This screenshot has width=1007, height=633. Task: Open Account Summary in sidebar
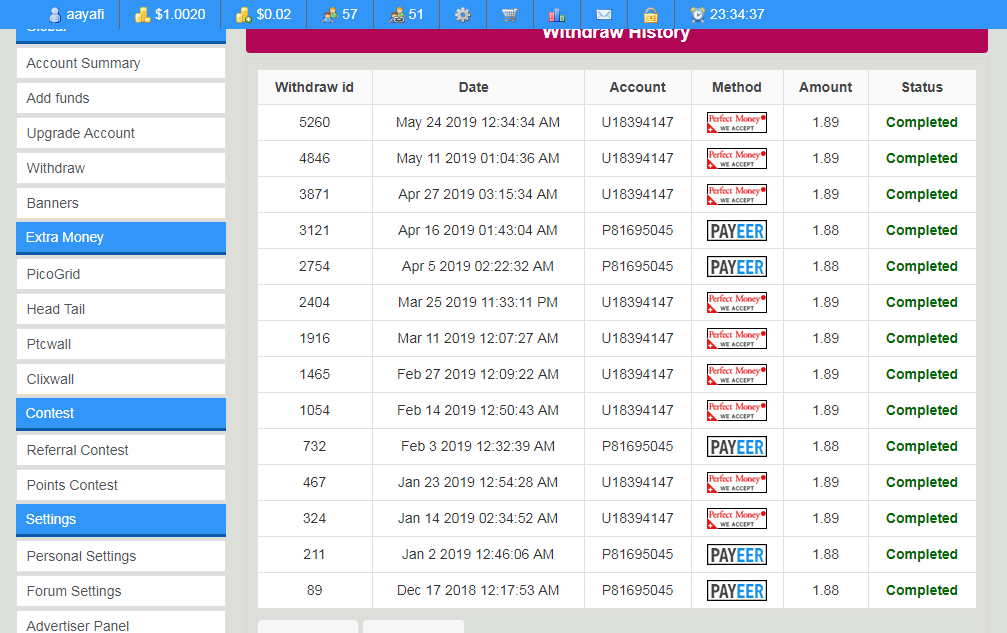[x=121, y=63]
